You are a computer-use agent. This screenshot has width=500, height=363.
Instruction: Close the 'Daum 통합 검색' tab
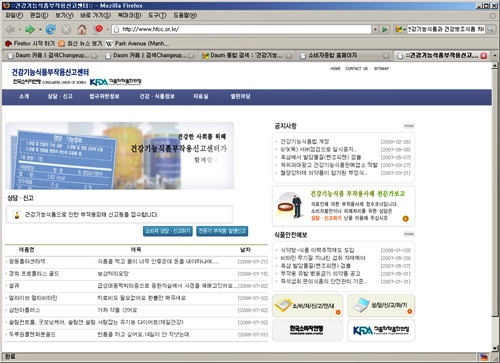pos(289,56)
